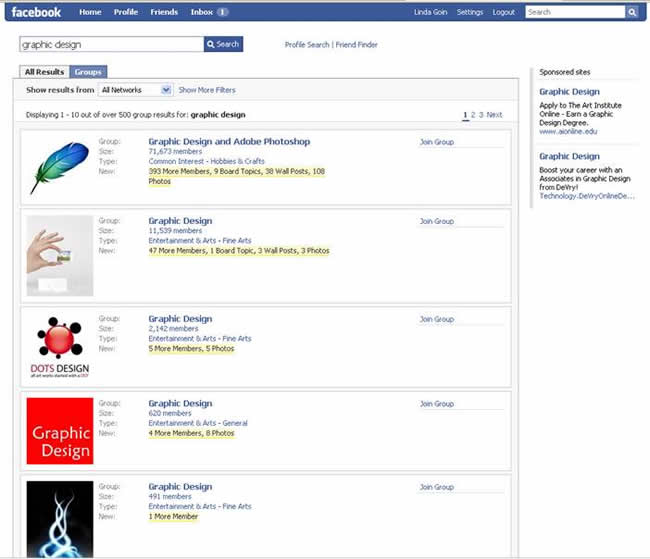Open the blue flame group thumbnail
Viewport: 650px width, 559px height.
point(60,519)
